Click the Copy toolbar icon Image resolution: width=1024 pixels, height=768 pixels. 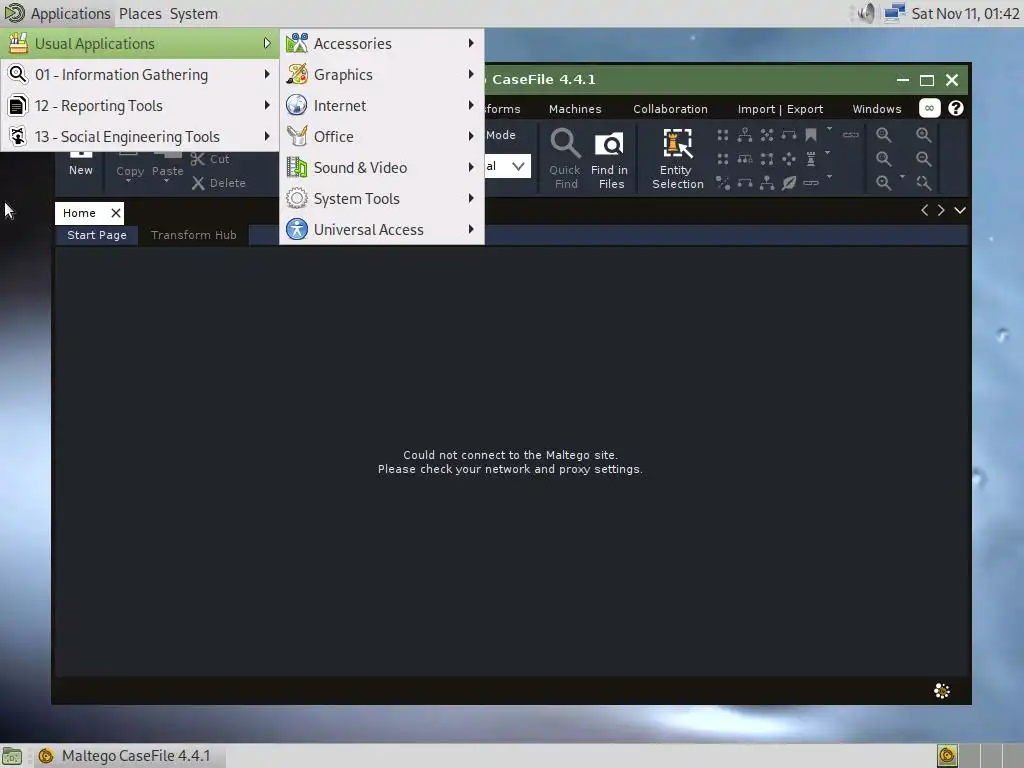128,154
